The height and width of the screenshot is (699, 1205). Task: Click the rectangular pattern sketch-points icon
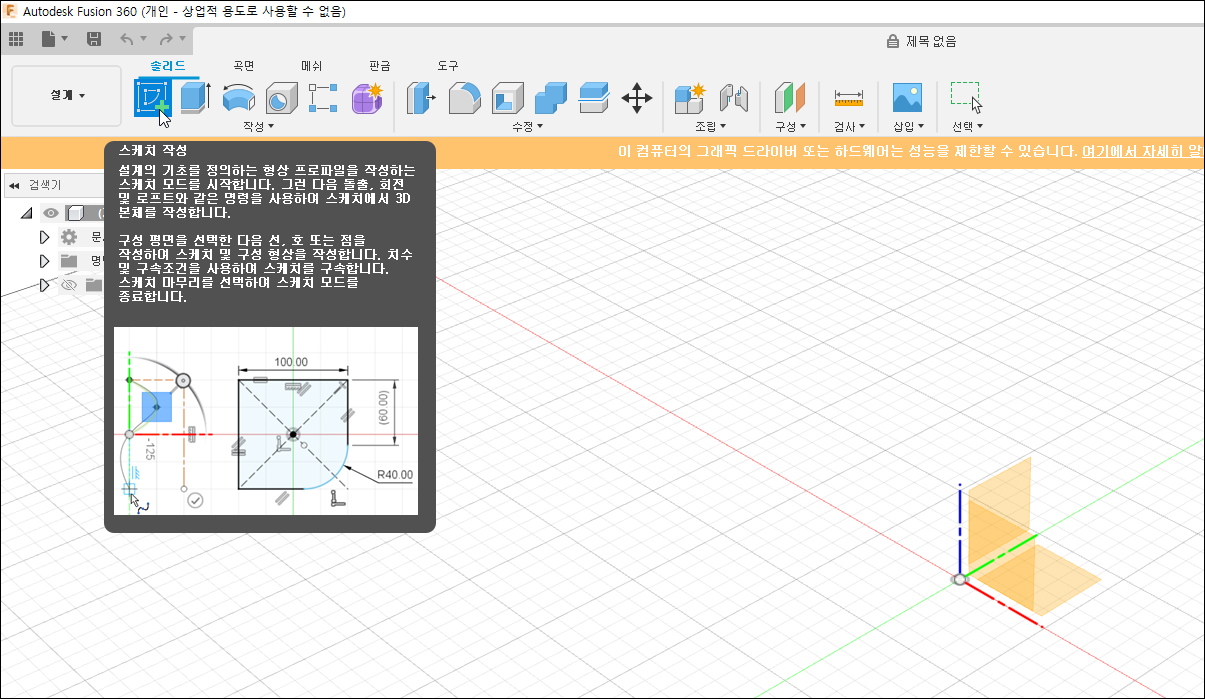click(x=324, y=98)
